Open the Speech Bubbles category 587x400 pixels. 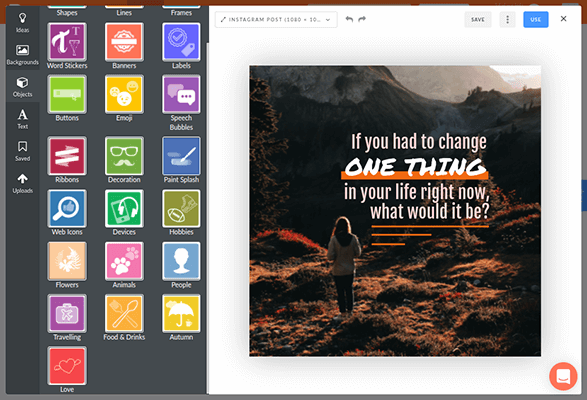tap(181, 94)
